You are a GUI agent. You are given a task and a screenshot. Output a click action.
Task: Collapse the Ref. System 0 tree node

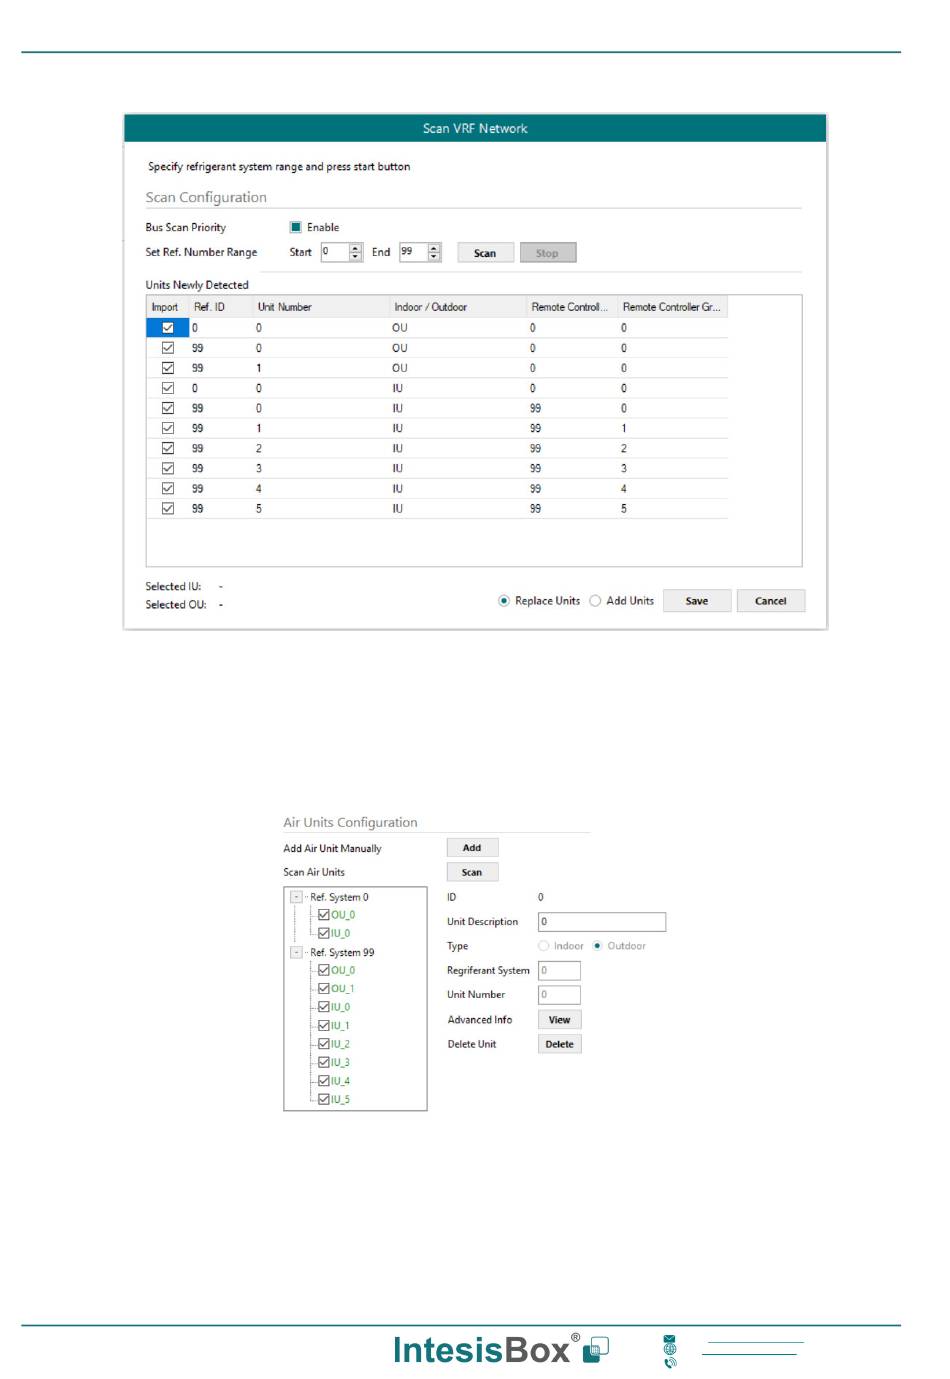296,897
